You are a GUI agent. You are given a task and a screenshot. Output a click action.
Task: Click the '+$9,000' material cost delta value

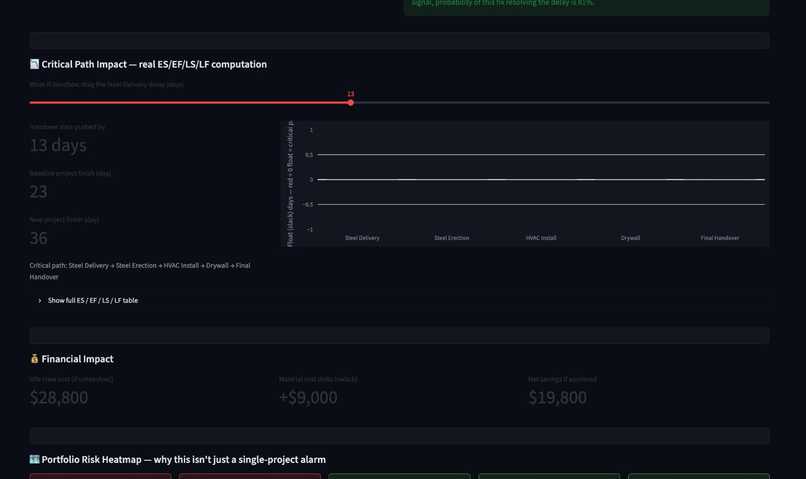click(308, 397)
